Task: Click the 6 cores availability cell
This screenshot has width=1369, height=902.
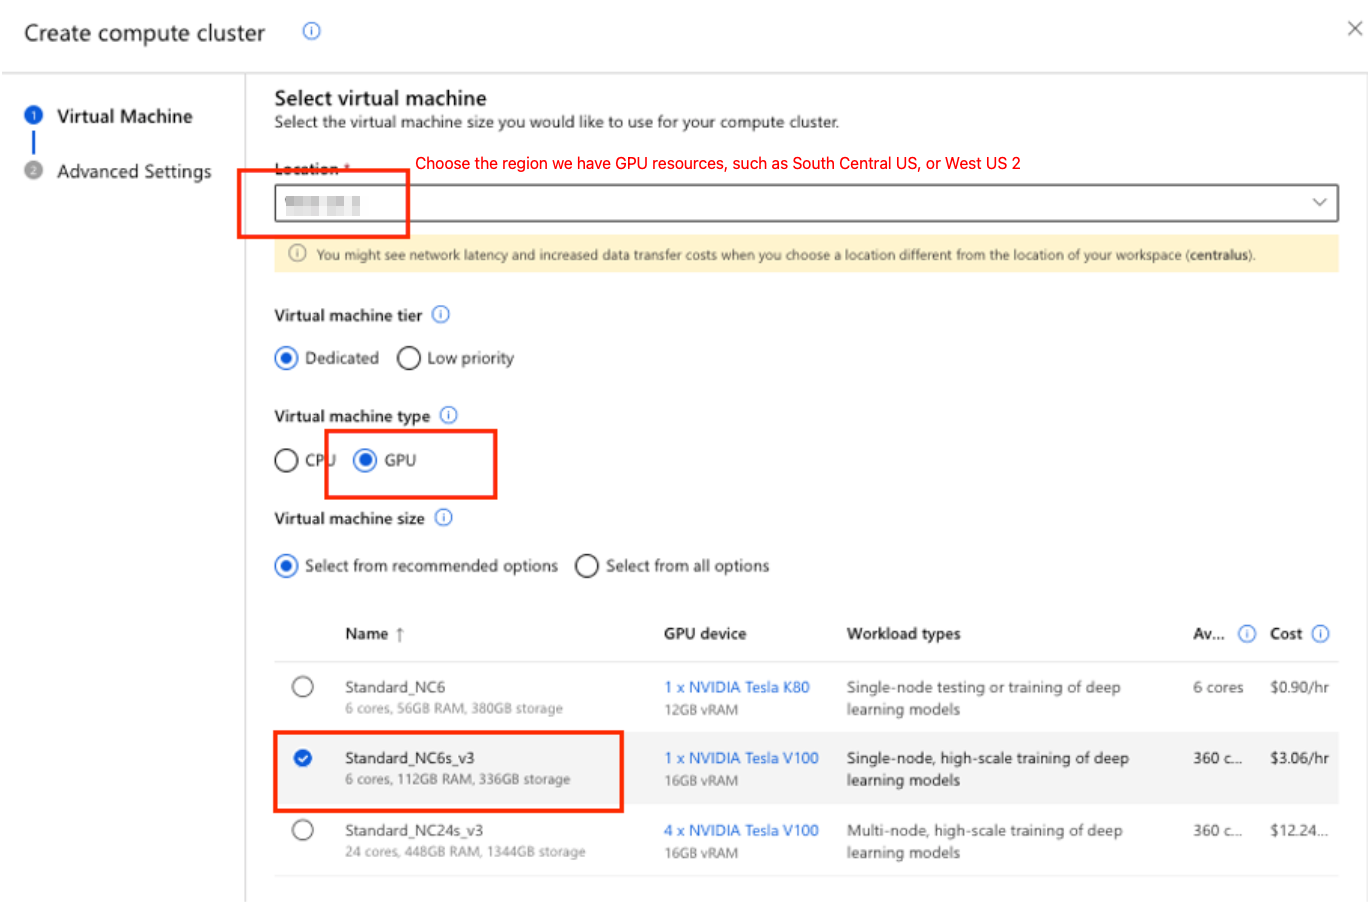Action: [1218, 687]
